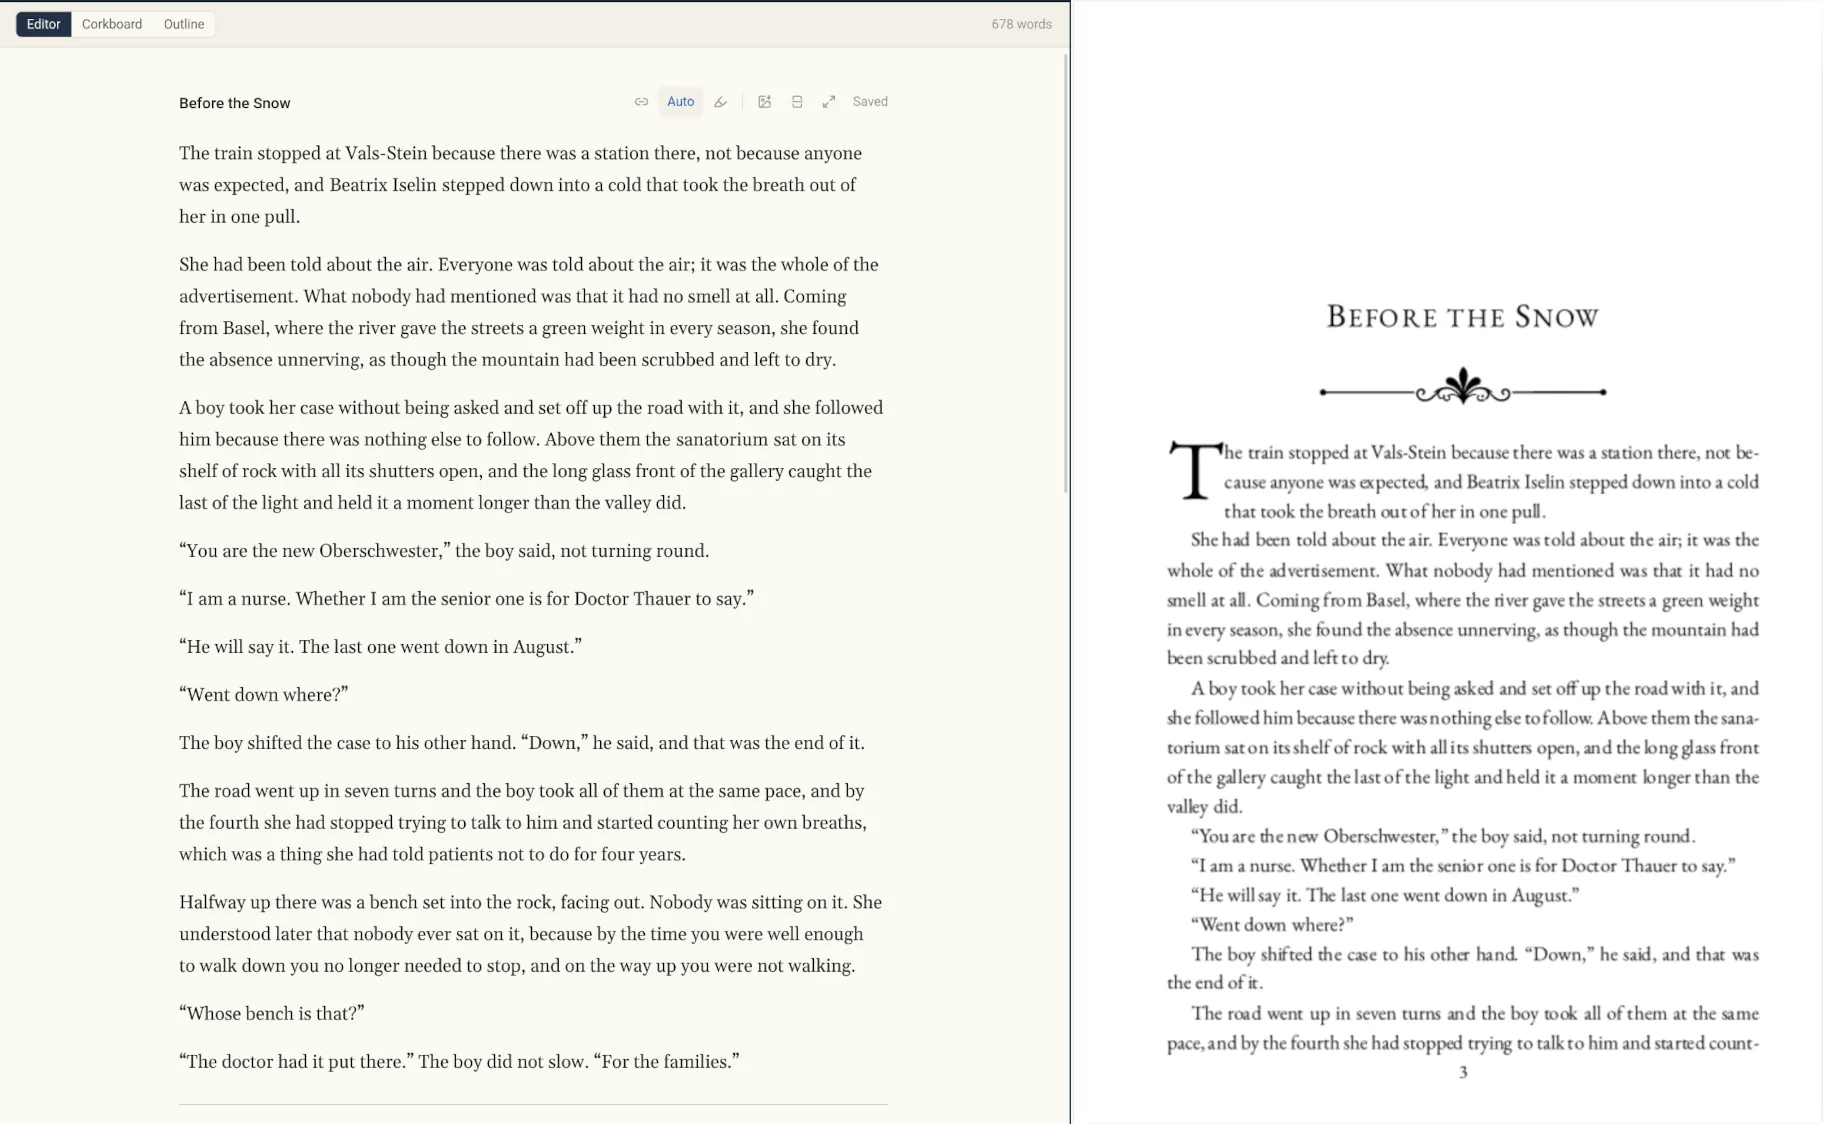The image size is (1823, 1124).
Task: Click the drop cap T in preview
Action: (1195, 470)
